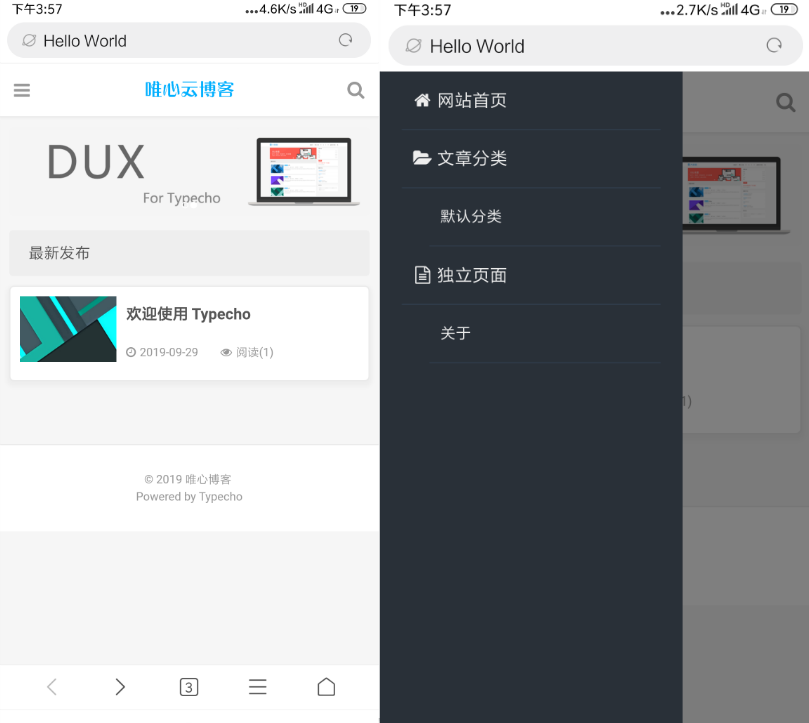The height and width of the screenshot is (723, 809).
Task: Tap the left address bar showing Hello World
Action: point(180,41)
